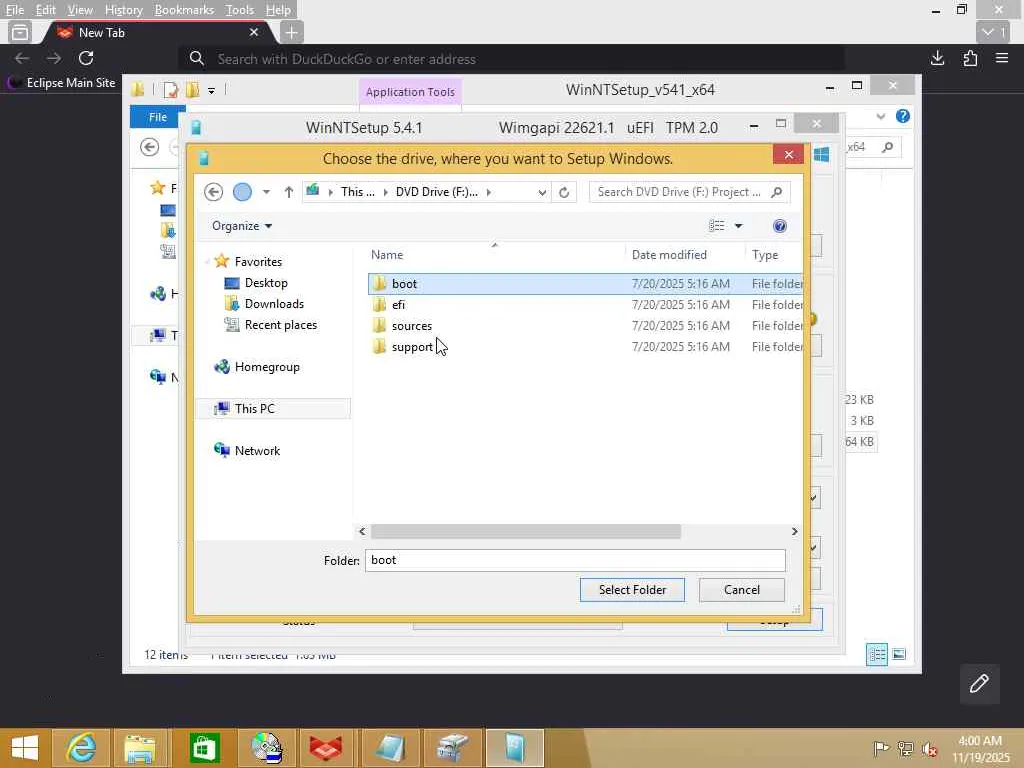Open the Application Tools ribbon tab

pos(410,92)
